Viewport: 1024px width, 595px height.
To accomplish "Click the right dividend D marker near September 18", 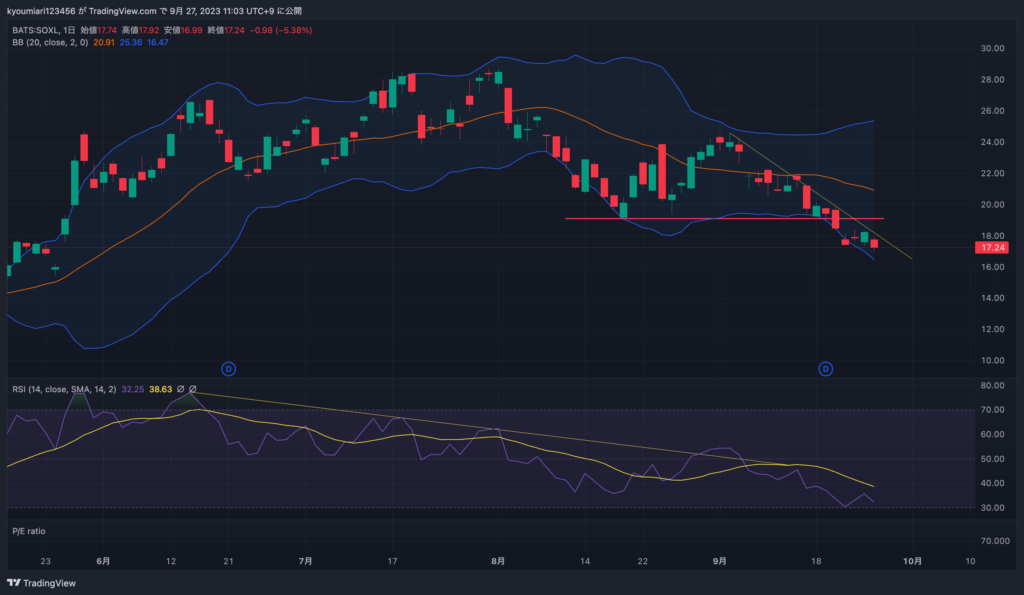I will point(825,369).
